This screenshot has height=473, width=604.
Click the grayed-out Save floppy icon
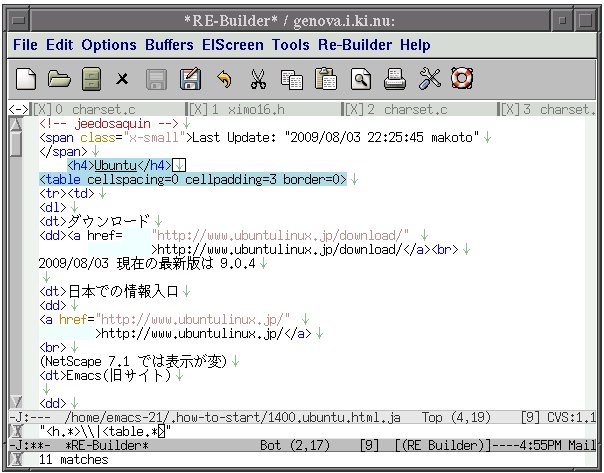(156, 79)
